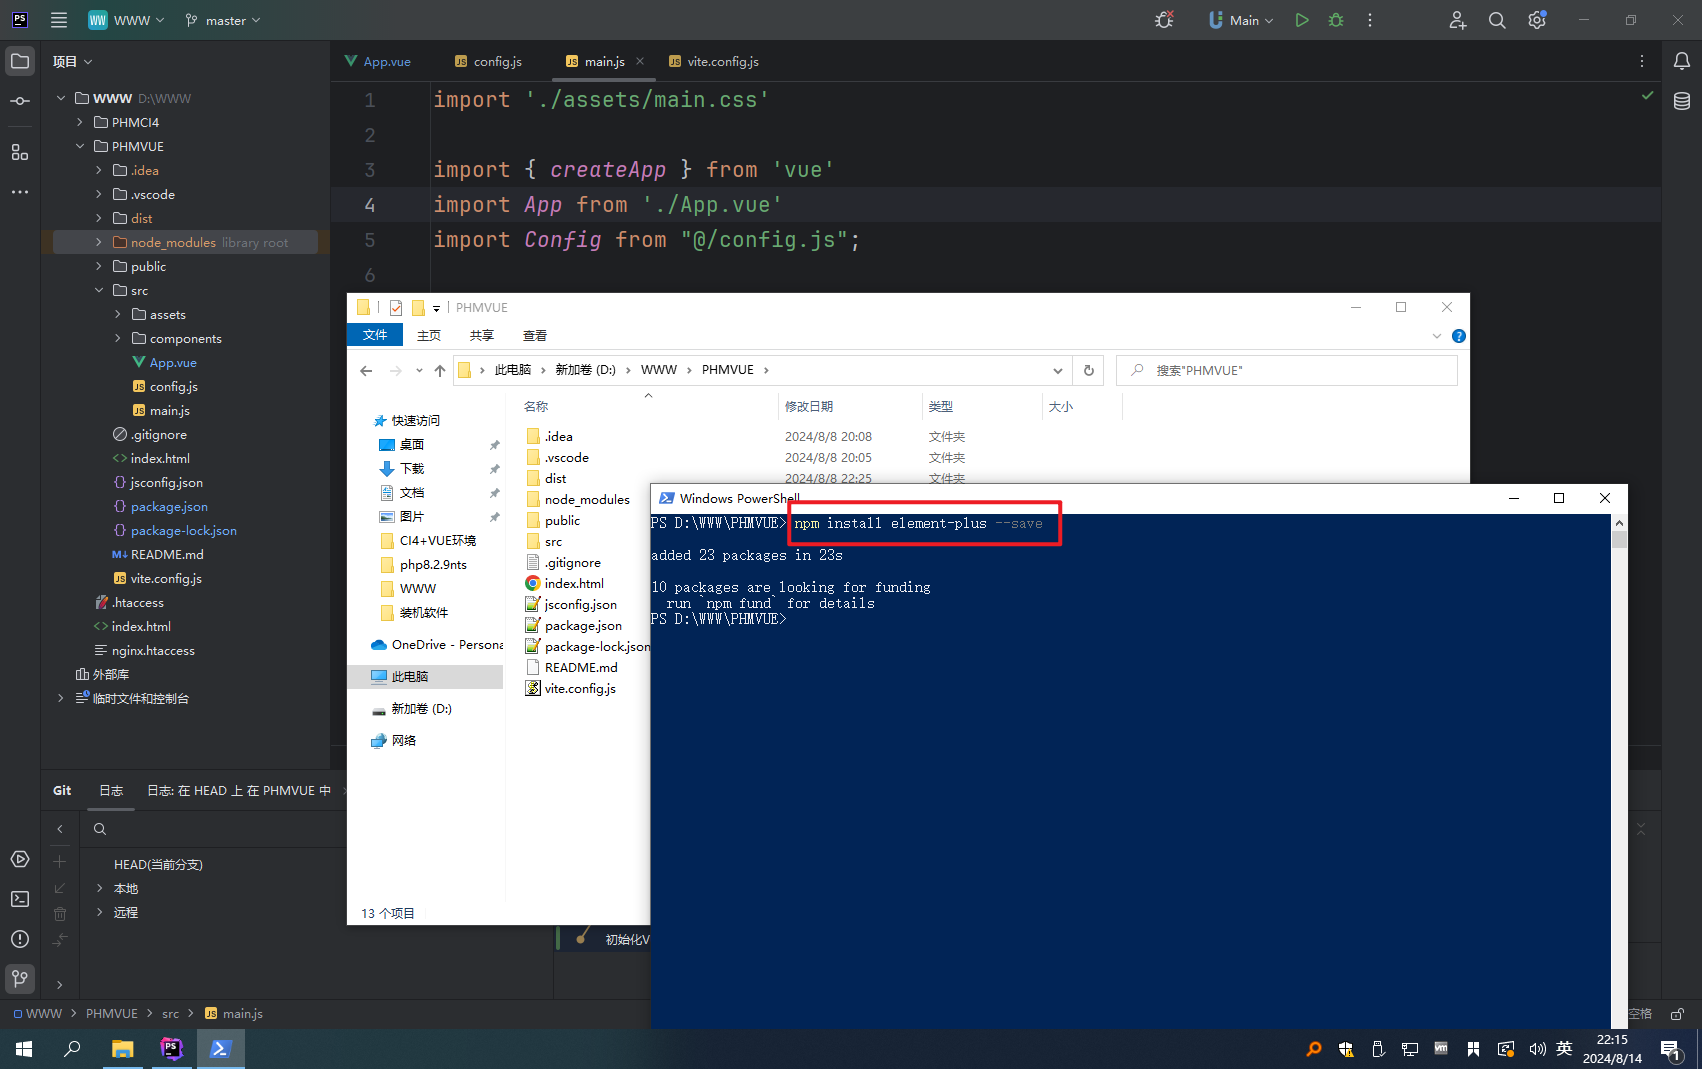Open Search Everywhere magnifier in PhpStorm
The width and height of the screenshot is (1702, 1069).
(x=1497, y=20)
